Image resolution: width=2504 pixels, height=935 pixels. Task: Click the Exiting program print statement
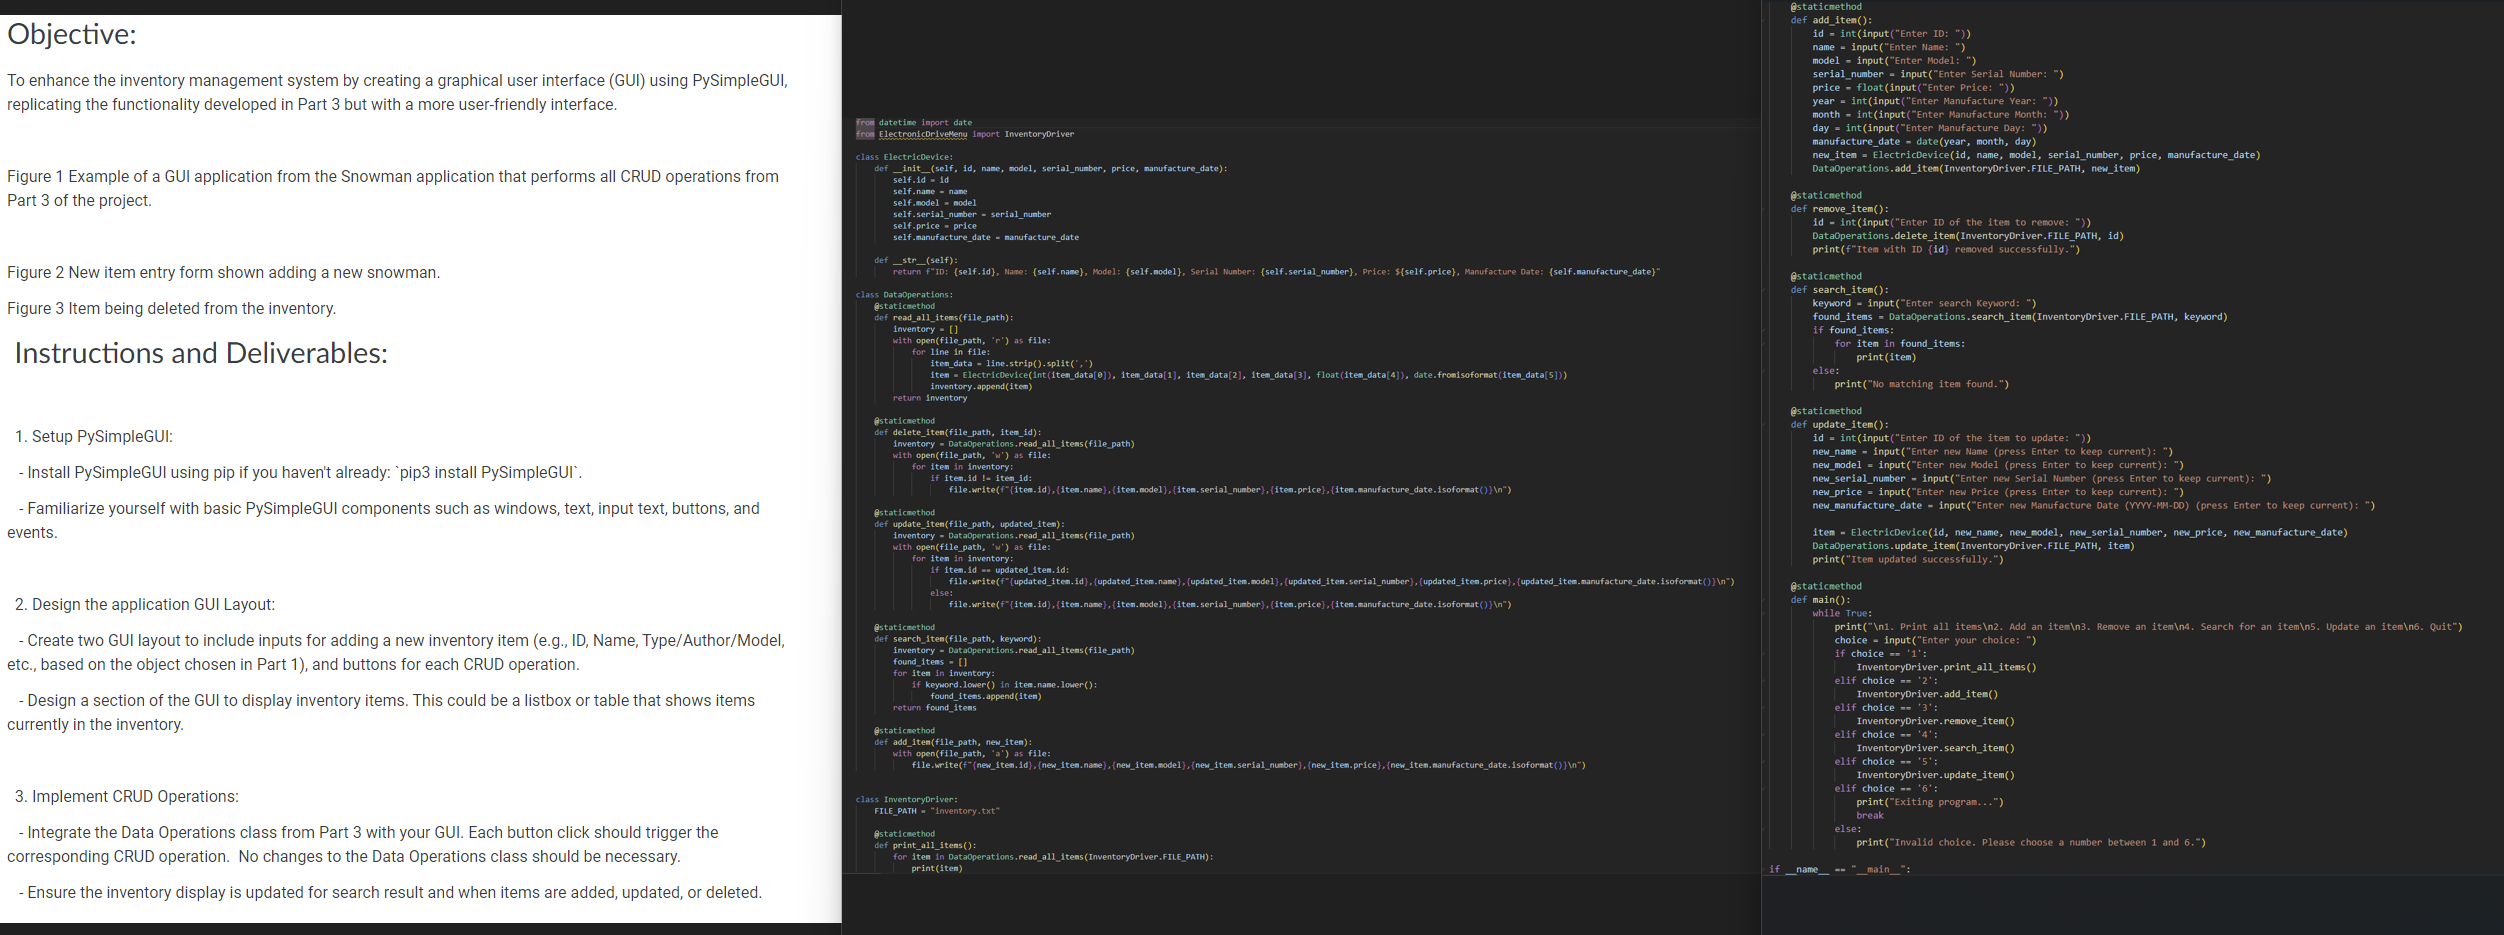point(1929,801)
